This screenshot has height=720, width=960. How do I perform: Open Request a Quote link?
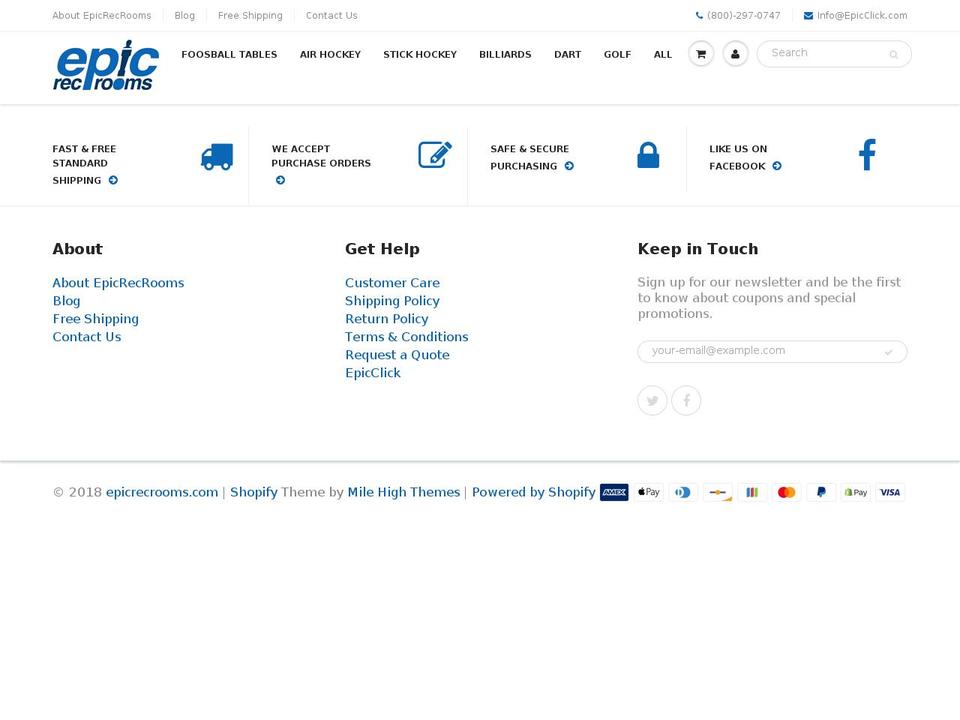tap(397, 355)
